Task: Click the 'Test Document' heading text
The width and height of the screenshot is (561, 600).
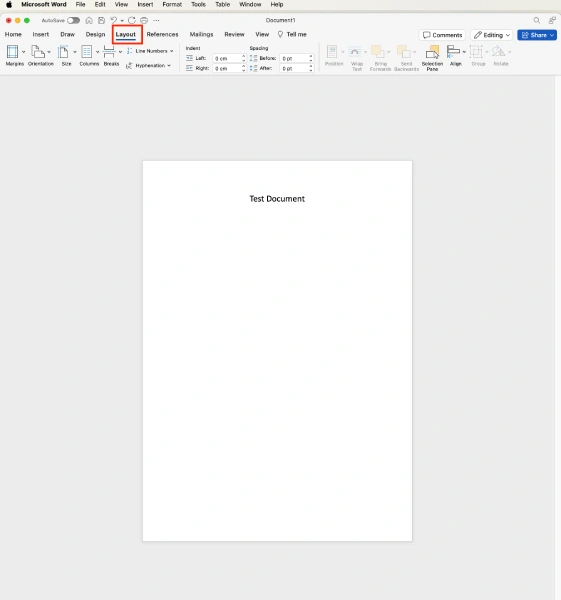Action: click(277, 199)
